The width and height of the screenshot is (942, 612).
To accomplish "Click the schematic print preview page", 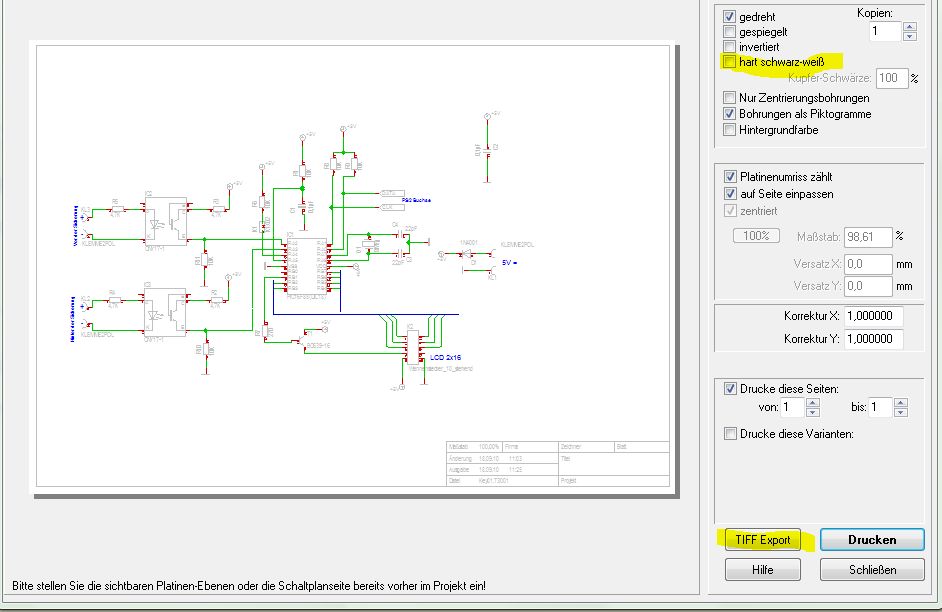I will click(x=353, y=266).
